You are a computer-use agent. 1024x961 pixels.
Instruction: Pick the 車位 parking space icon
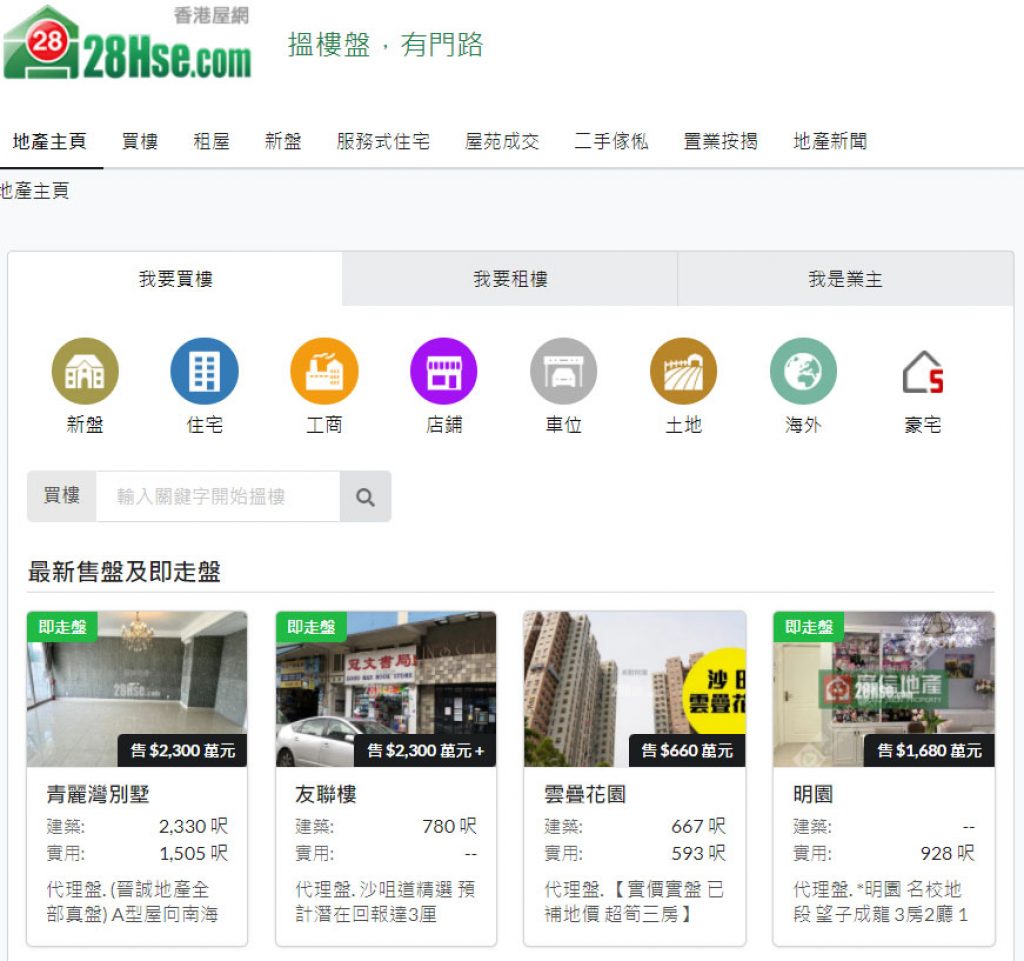564,371
